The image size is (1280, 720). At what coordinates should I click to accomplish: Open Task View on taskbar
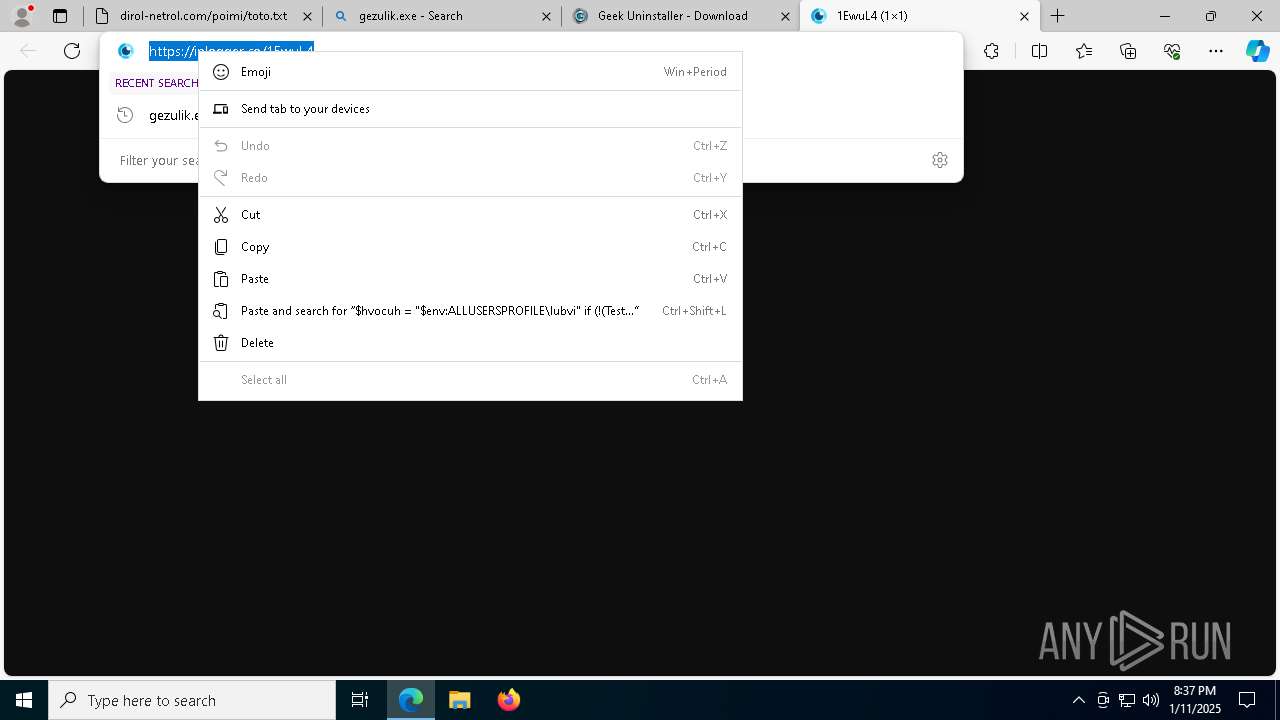[360, 700]
